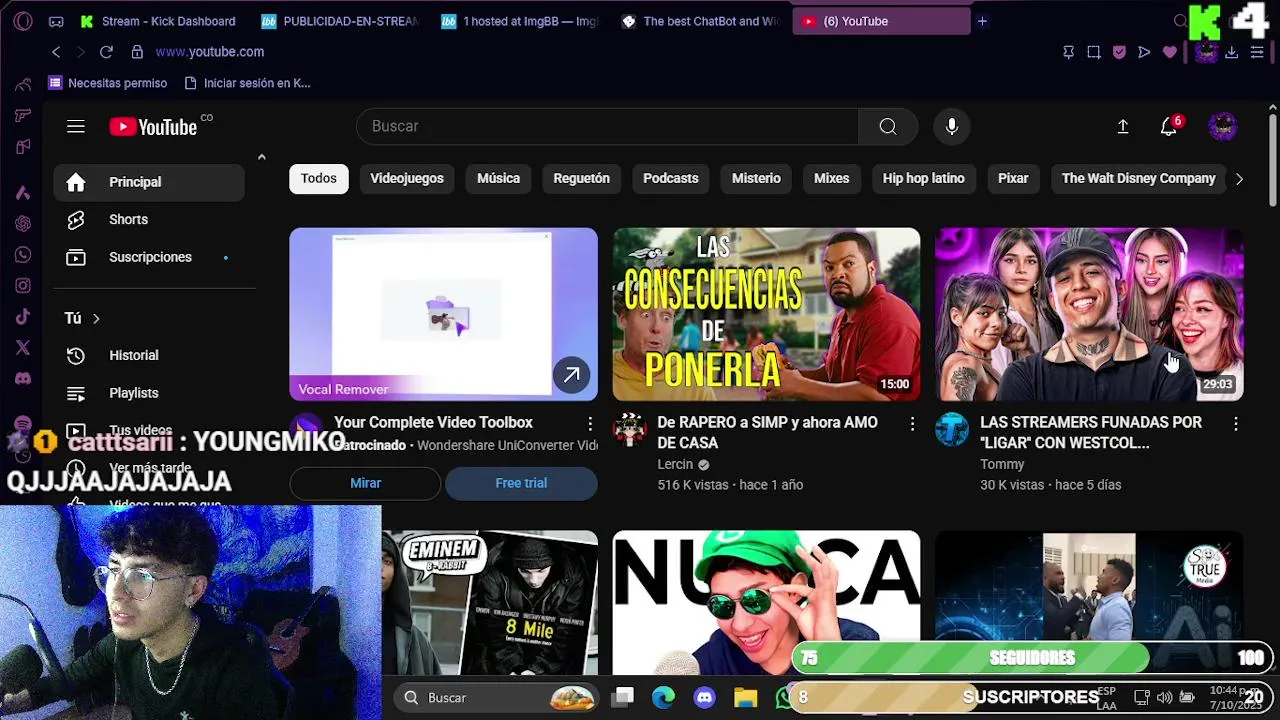
Task: Select the Reguetón filter chip
Action: pos(581,178)
